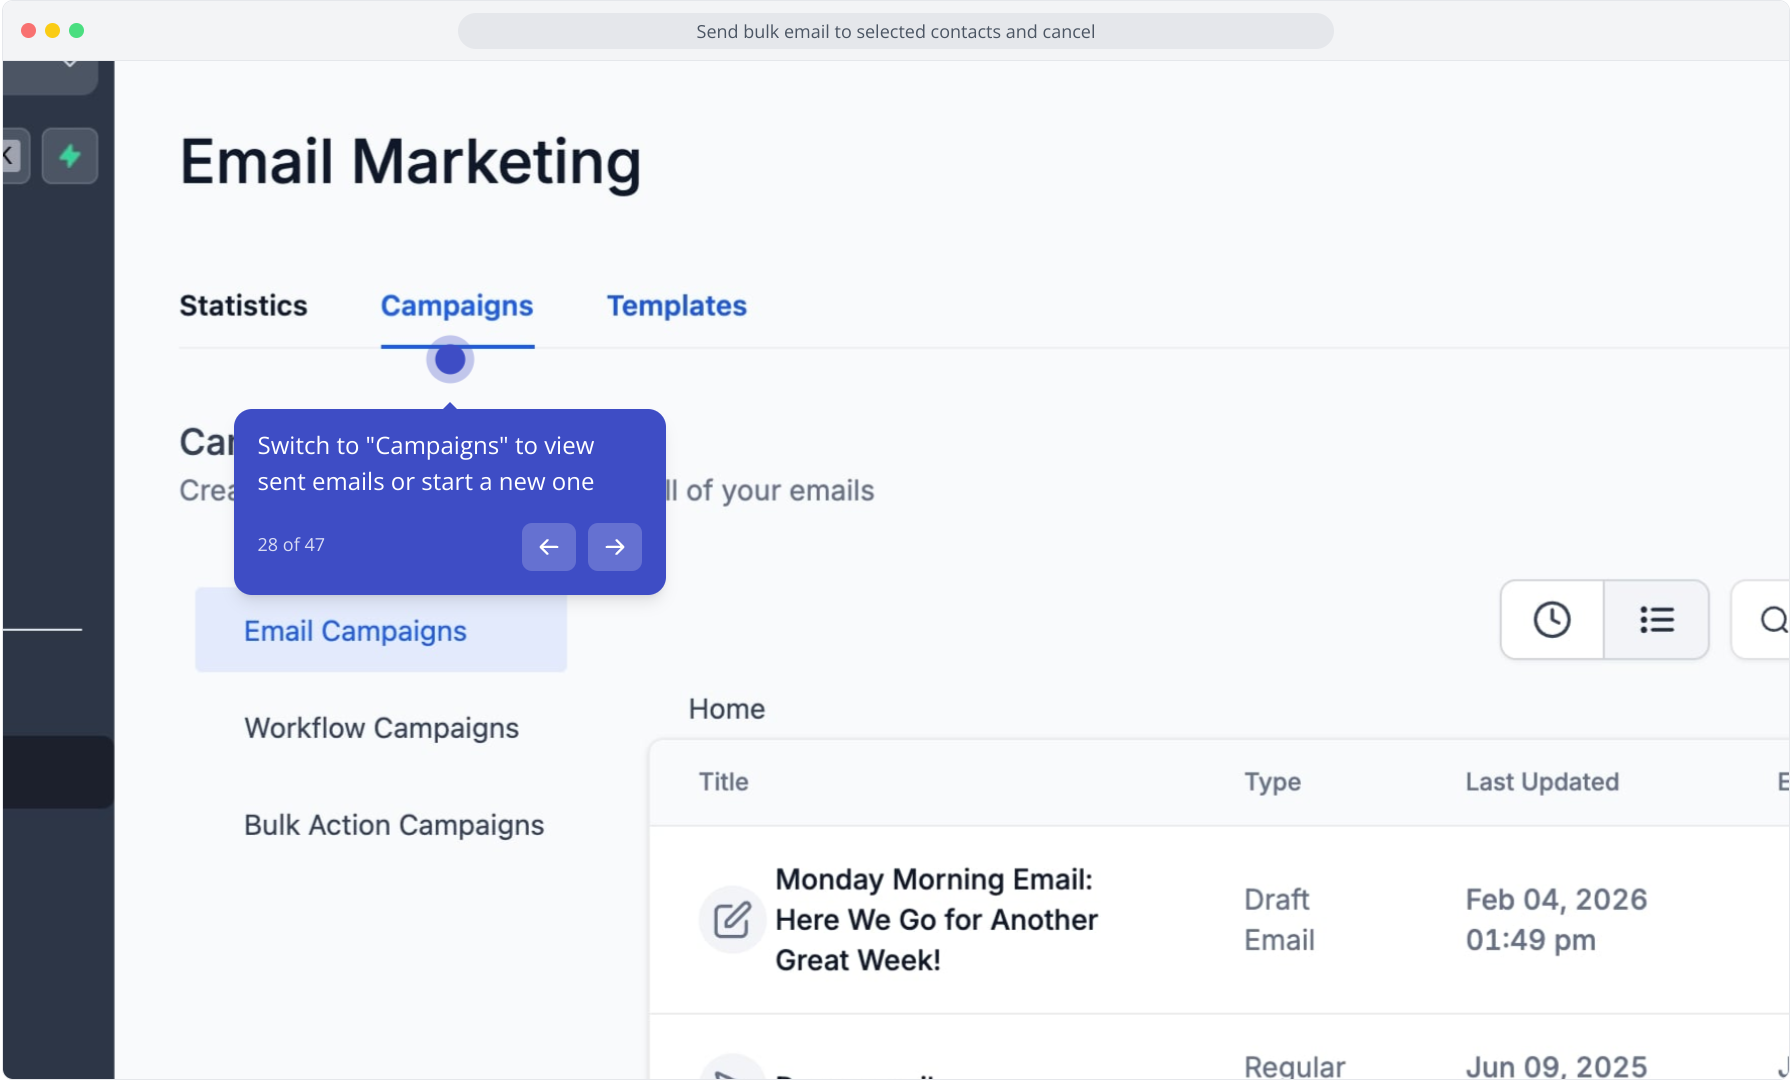
Task: Click the search magnifier icon
Action: pyautogui.click(x=1774, y=620)
